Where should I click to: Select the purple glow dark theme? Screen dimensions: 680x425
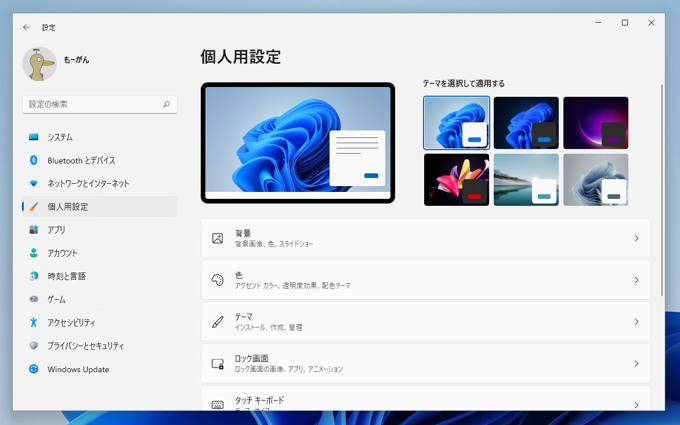coord(595,123)
